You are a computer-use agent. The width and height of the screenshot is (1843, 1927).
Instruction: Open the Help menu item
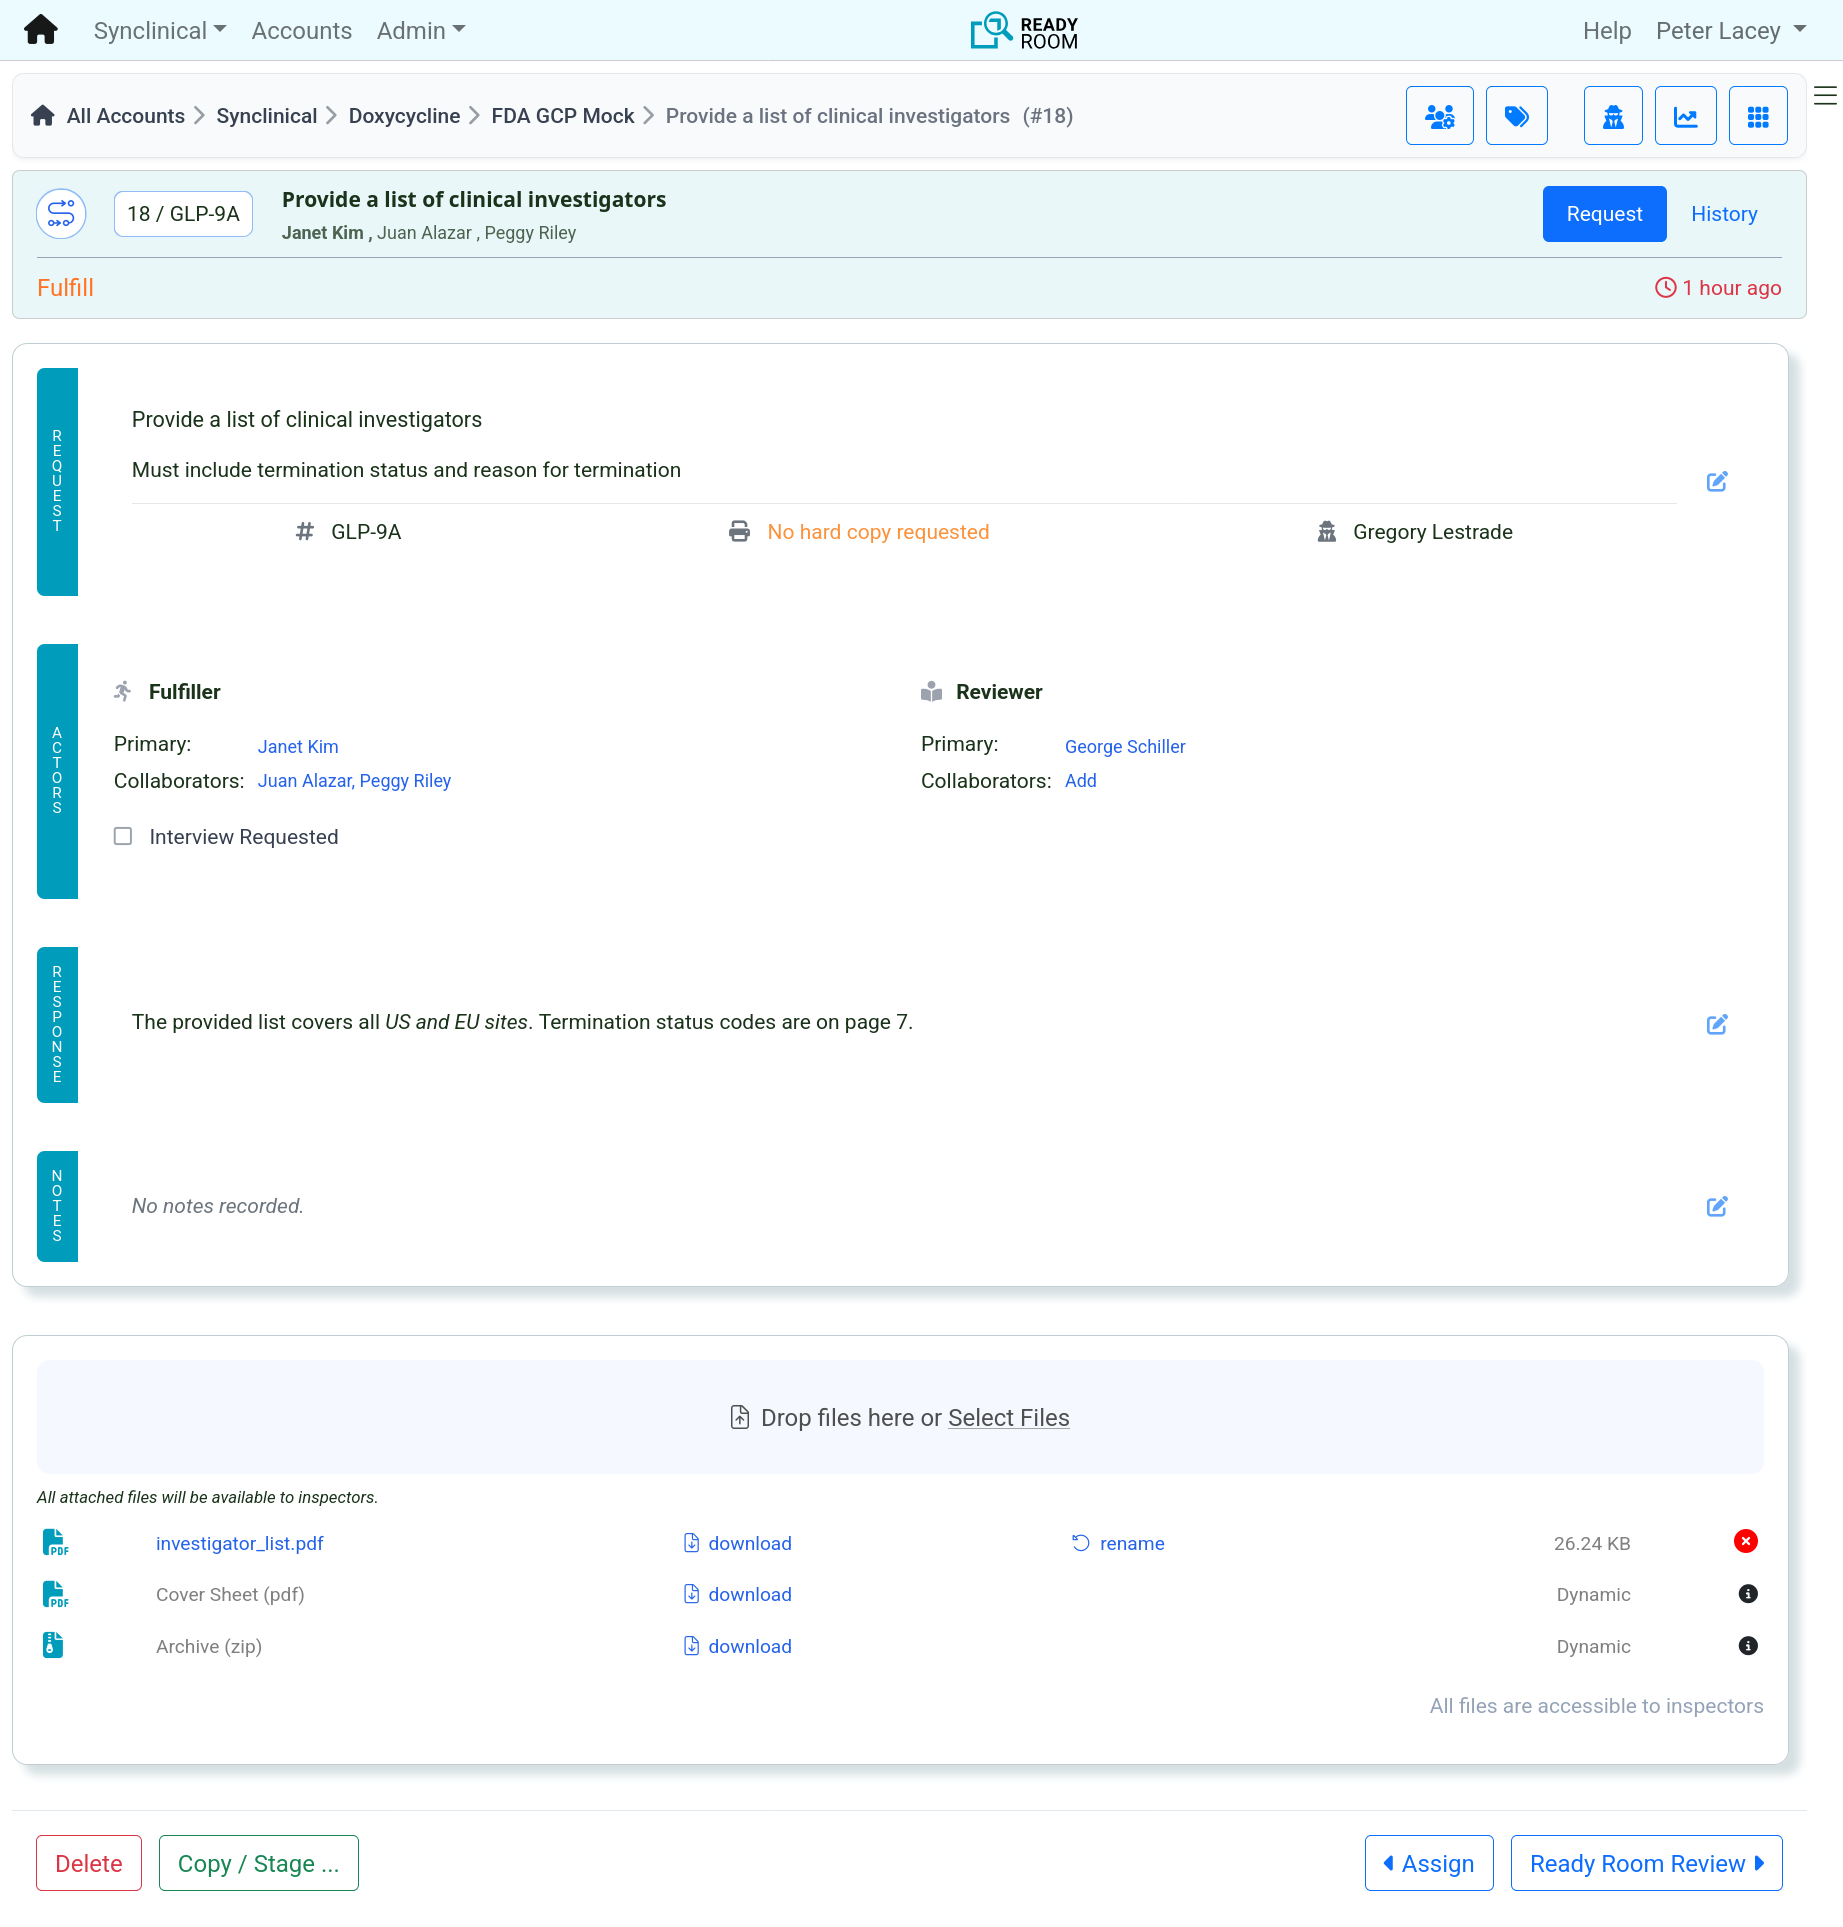click(1606, 30)
